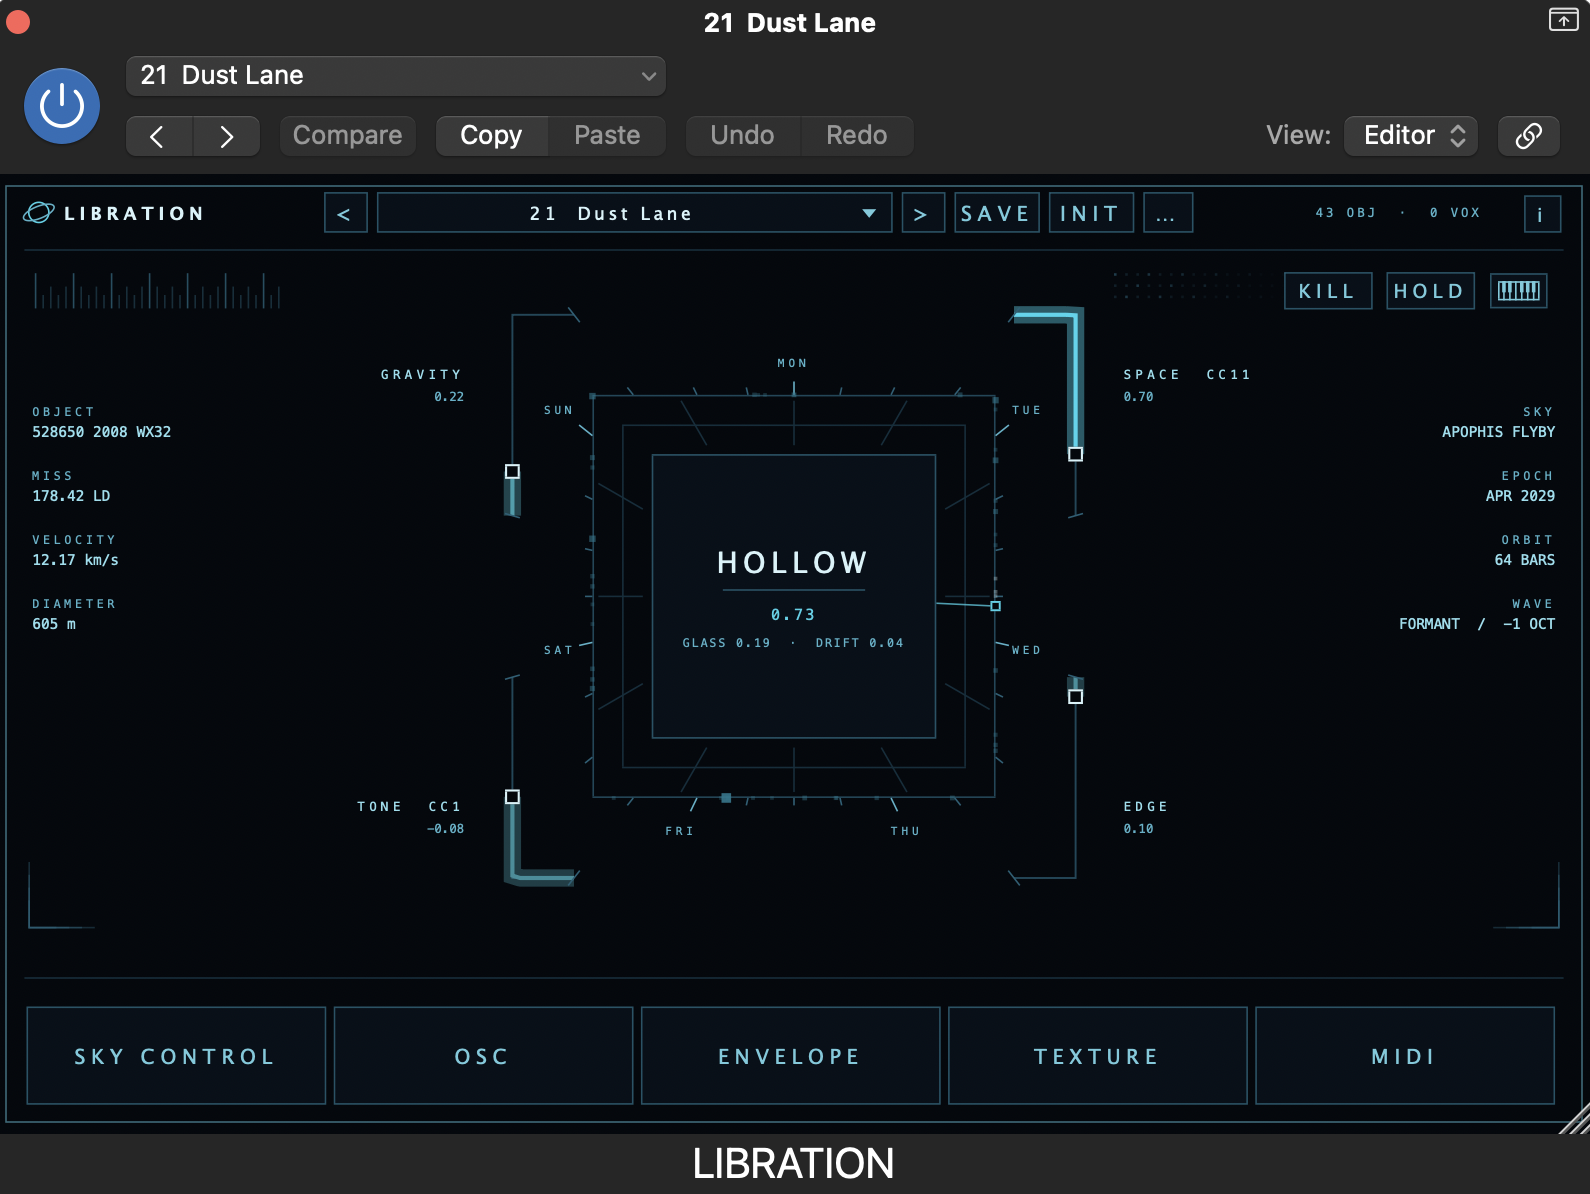The width and height of the screenshot is (1590, 1194).
Task: Open the TEXTURE tab
Action: [x=1097, y=1056]
